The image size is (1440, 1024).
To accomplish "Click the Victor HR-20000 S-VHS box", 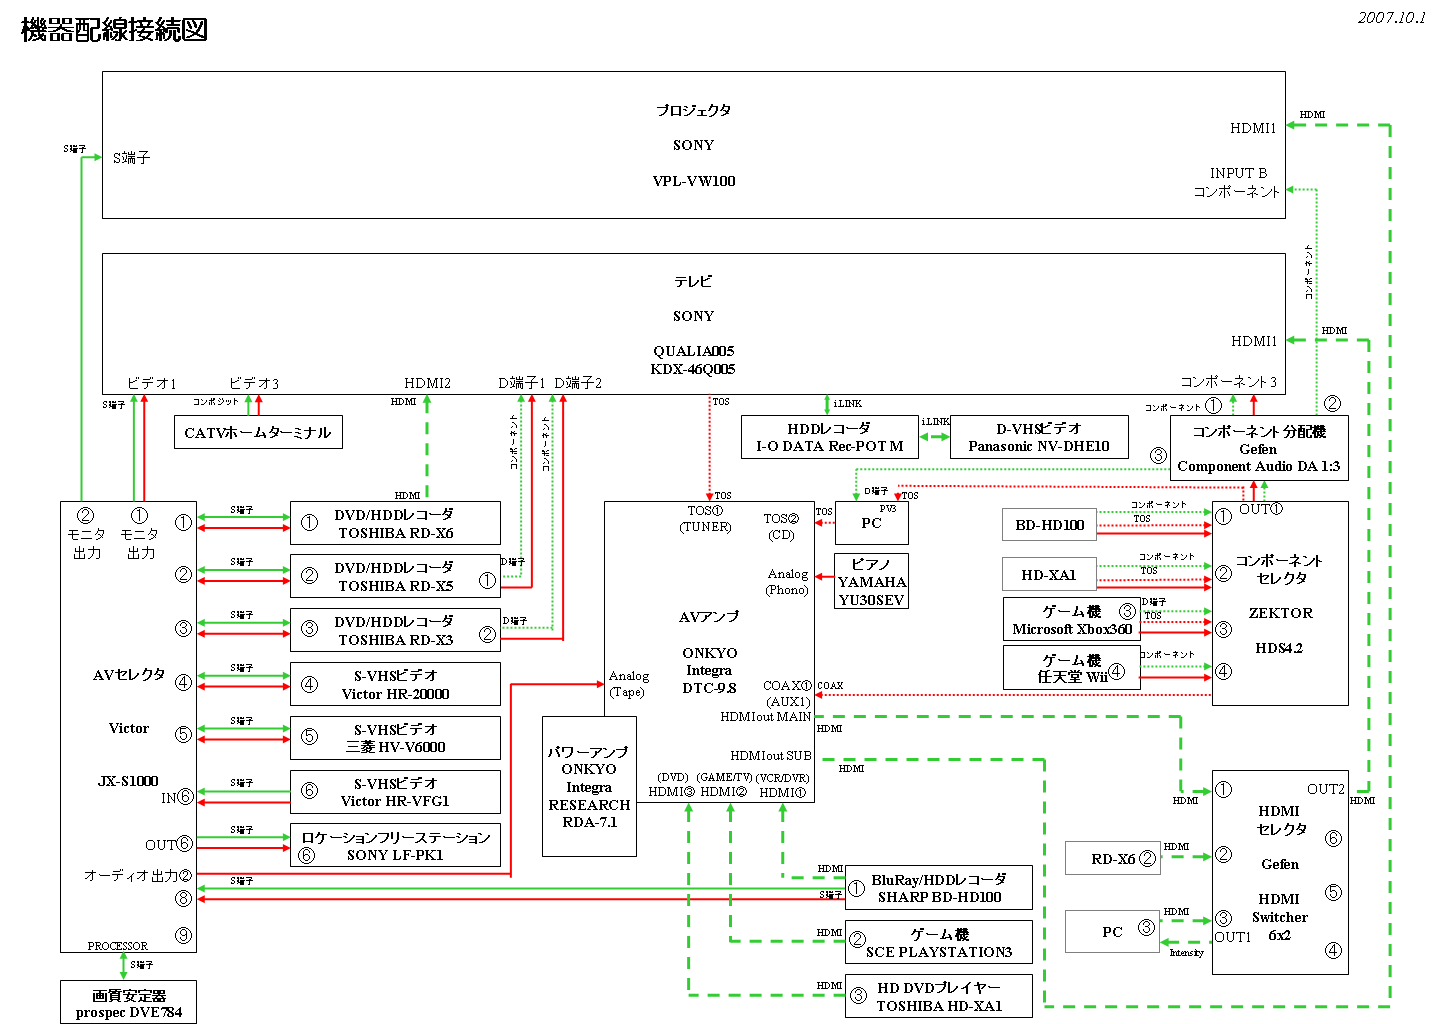I will point(395,684).
